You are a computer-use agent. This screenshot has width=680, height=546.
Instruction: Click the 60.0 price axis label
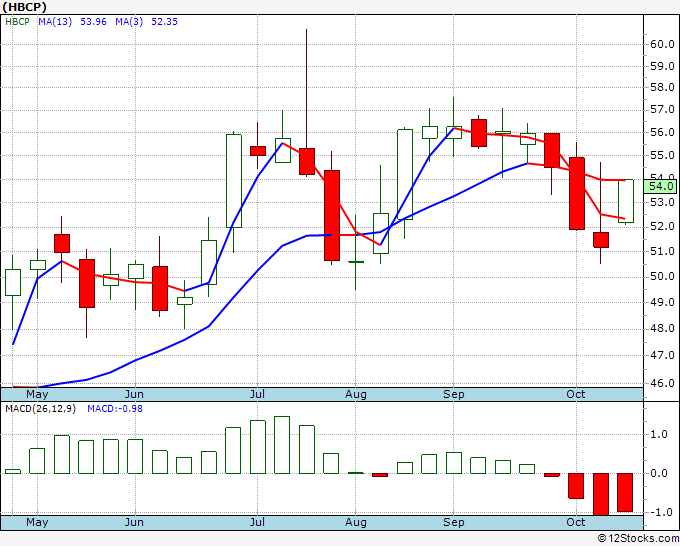(662, 44)
